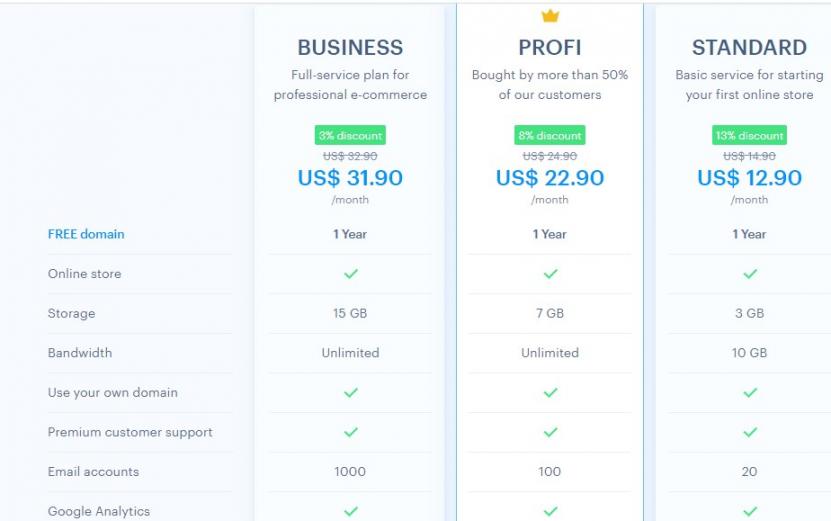Image resolution: width=831 pixels, height=521 pixels.
Task: Click Premium customer support checkmark for PROFI
Action: (550, 433)
